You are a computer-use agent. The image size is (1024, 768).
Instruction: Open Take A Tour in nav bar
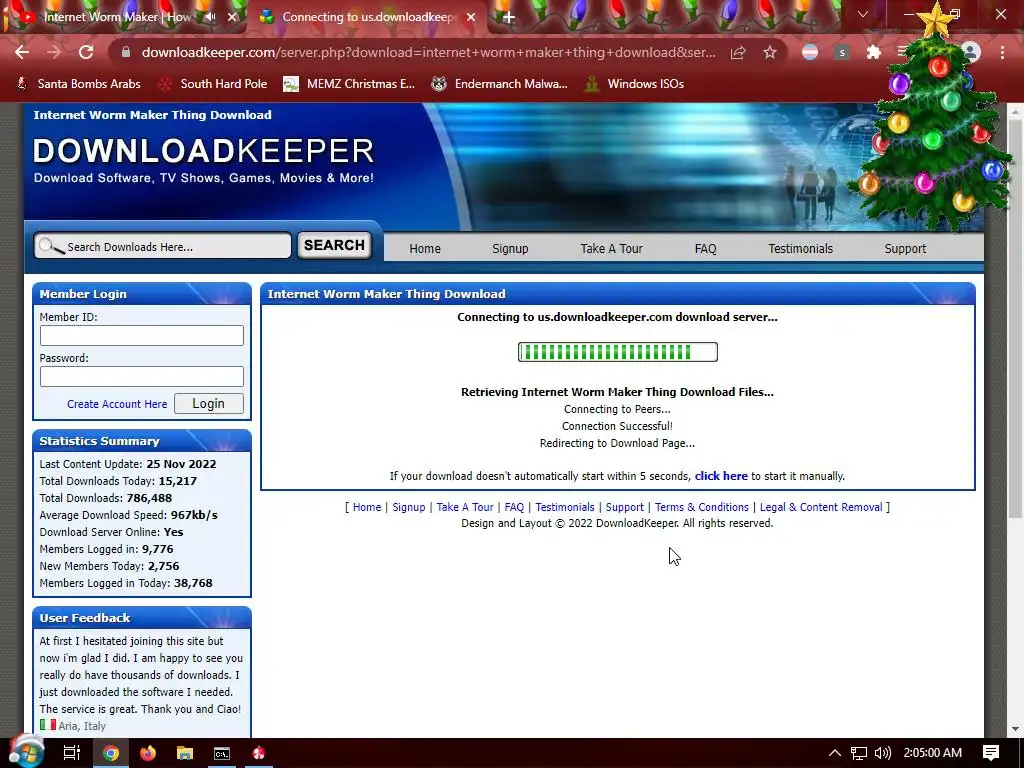coord(611,249)
